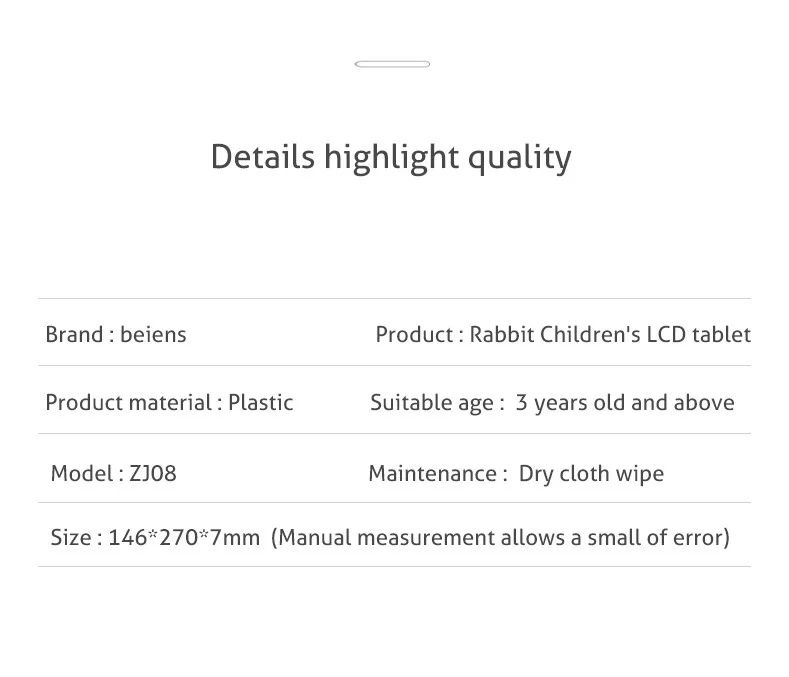The width and height of the screenshot is (789, 677).
Task: Click Dry cloth wipe text
Action: coord(591,474)
